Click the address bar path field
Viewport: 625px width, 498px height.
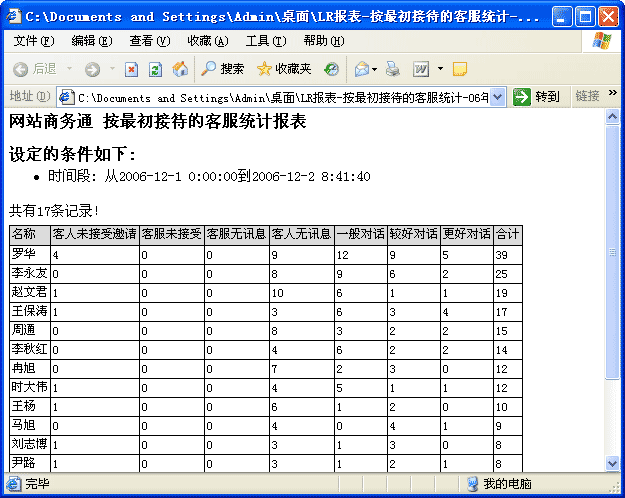tap(280, 96)
